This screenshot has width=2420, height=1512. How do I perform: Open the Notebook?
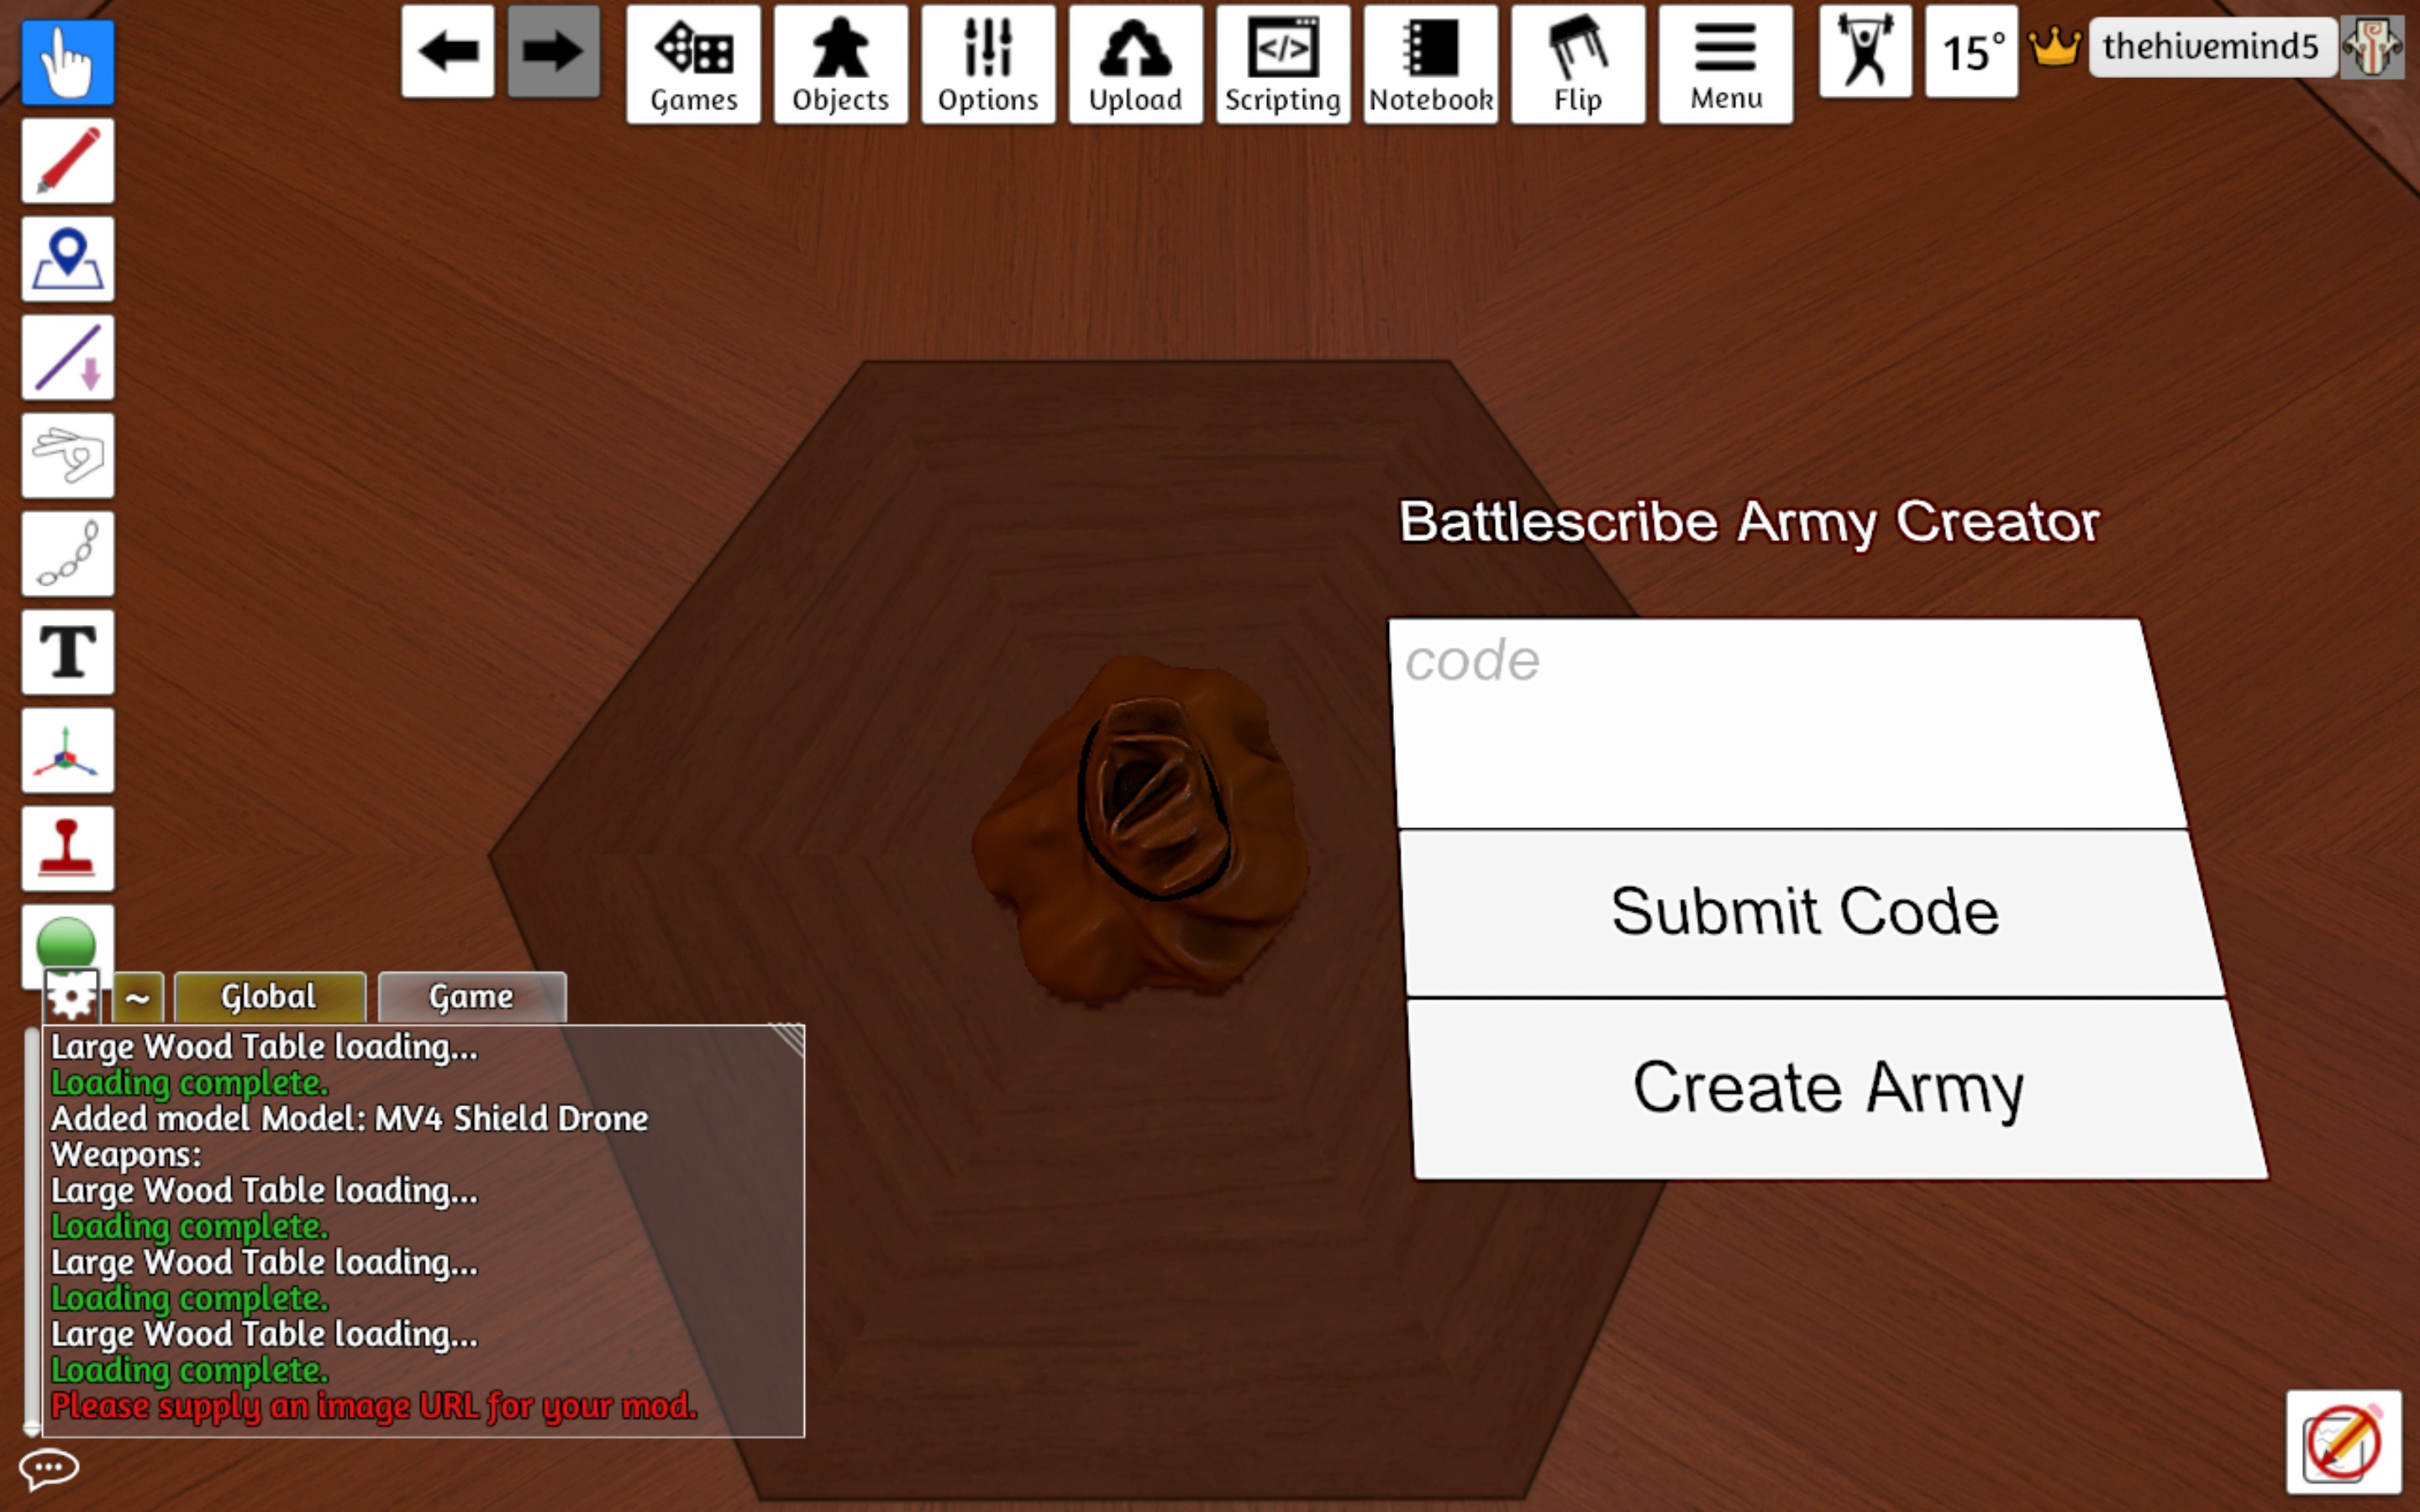1431,64
